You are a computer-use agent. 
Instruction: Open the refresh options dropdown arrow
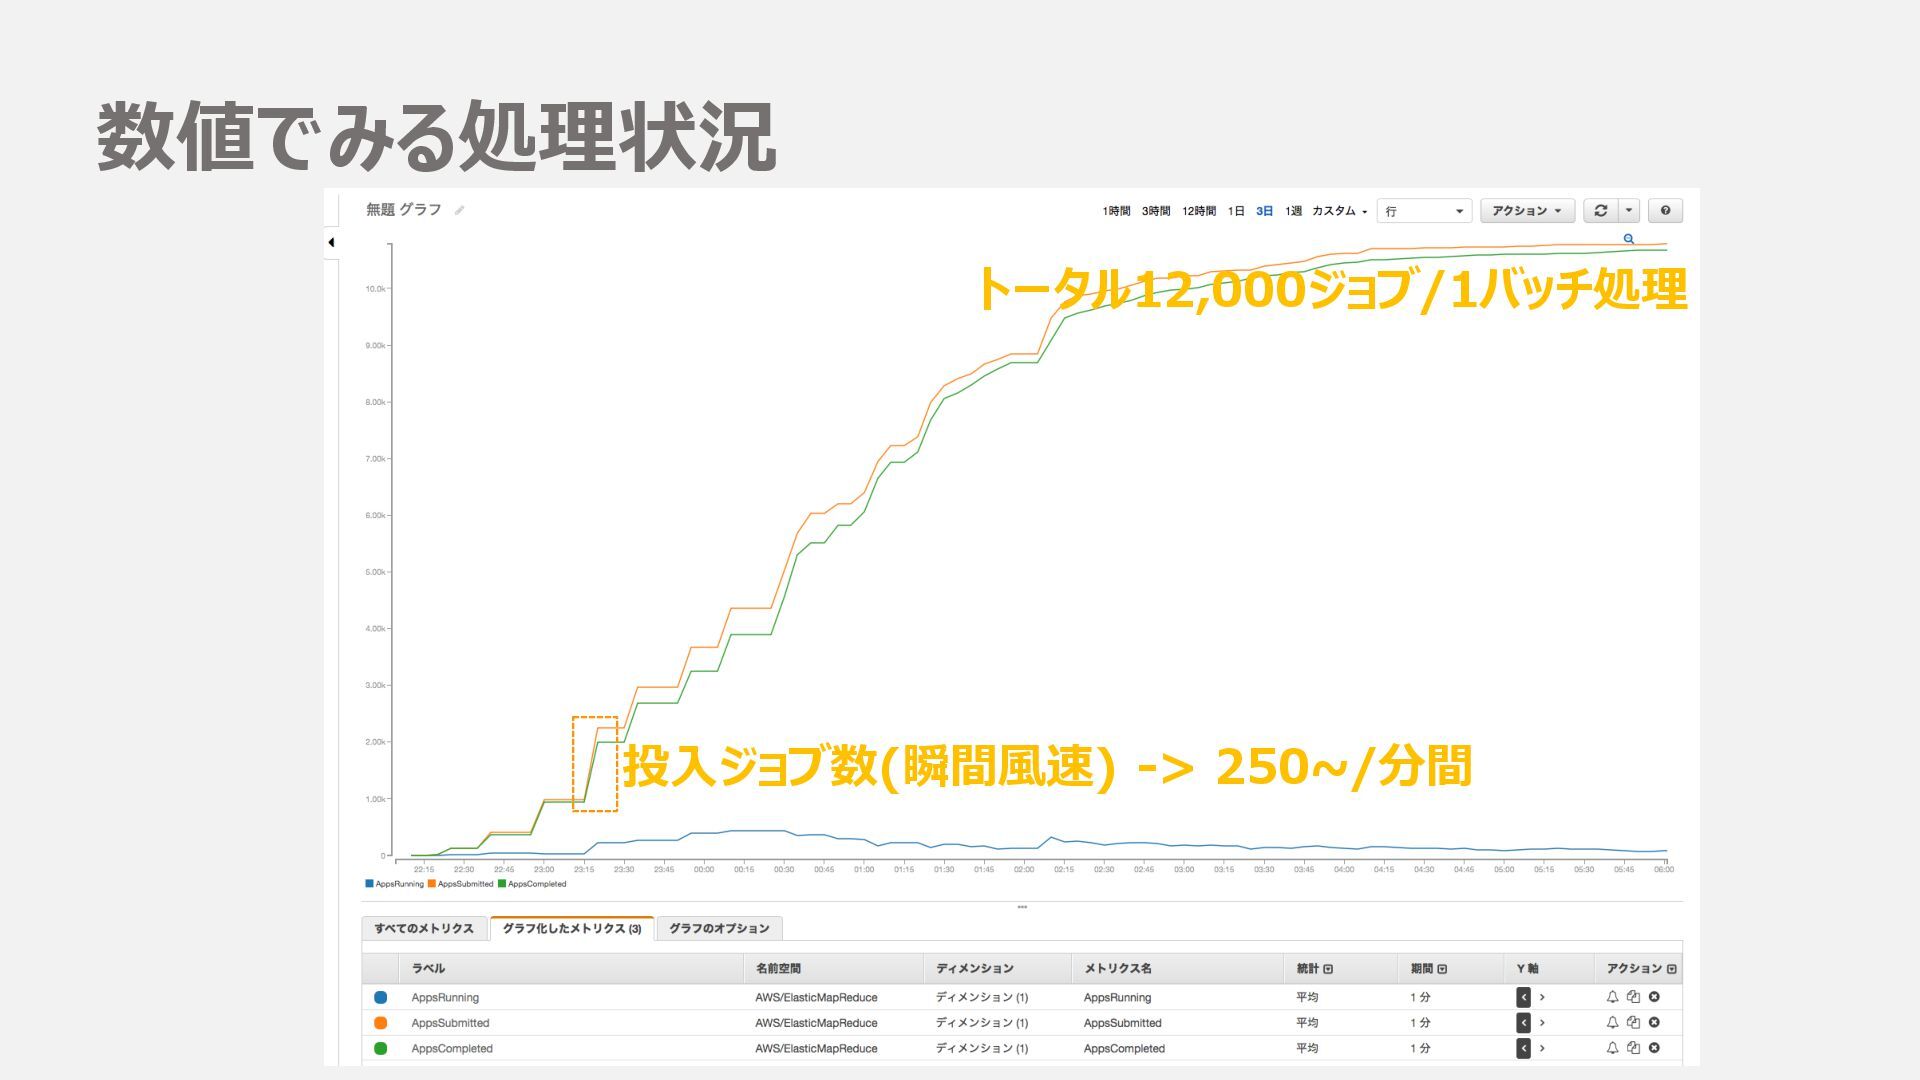click(x=1629, y=210)
